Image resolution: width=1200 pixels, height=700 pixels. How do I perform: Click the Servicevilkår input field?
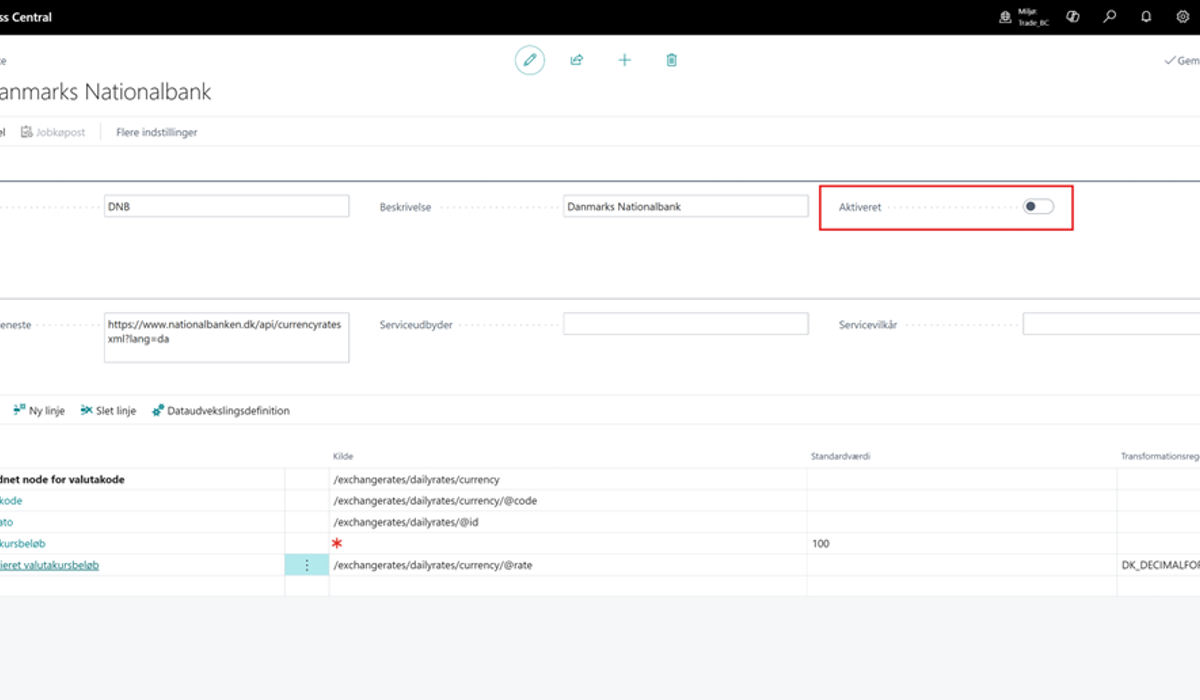pos(1111,324)
